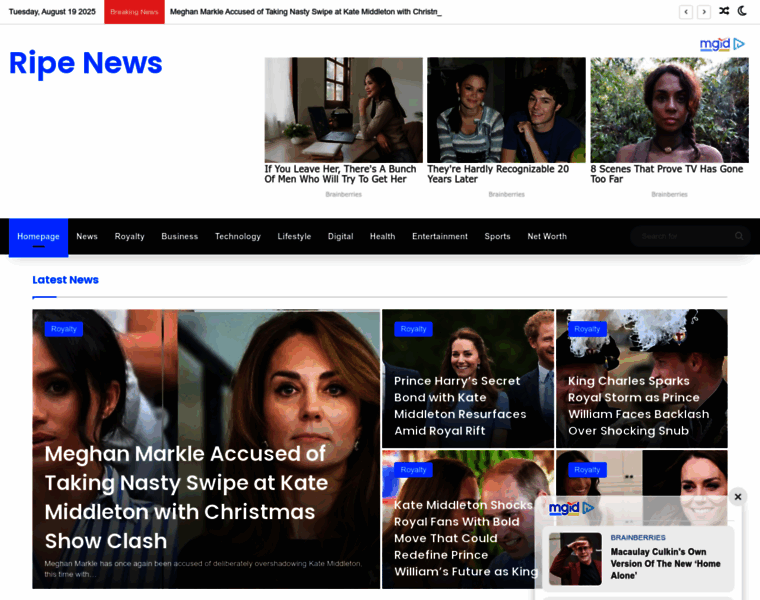Click the mgid logo above ads

[722, 44]
